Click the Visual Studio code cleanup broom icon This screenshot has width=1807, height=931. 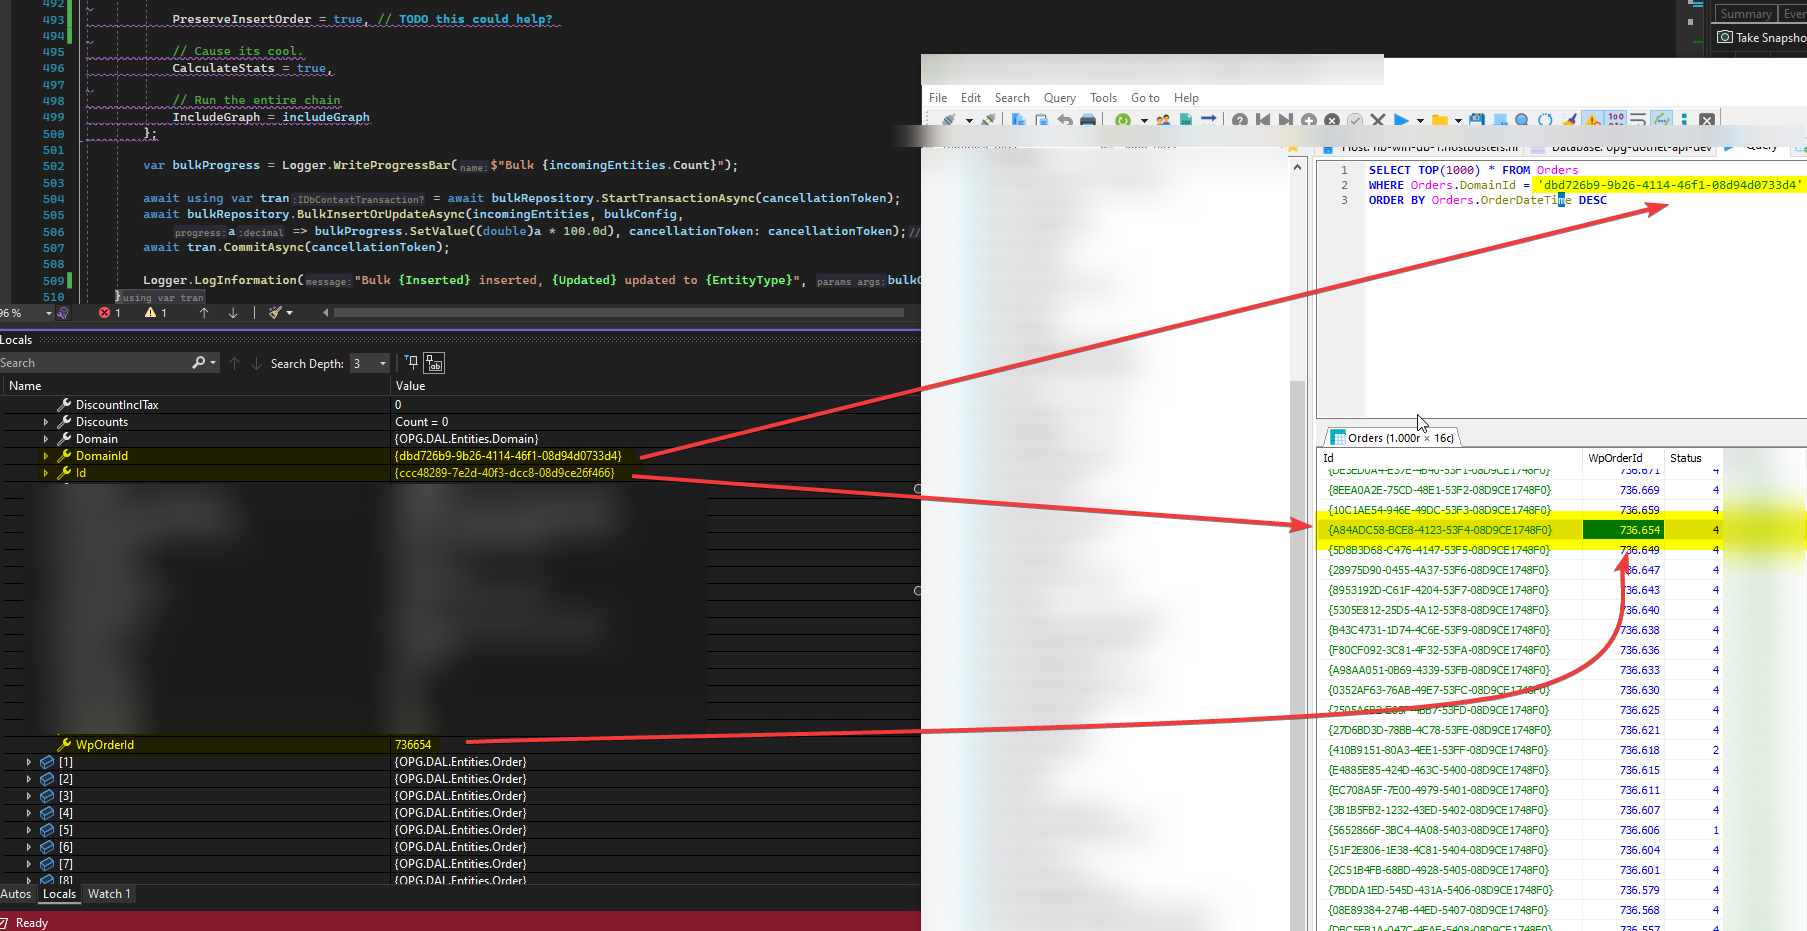[x=276, y=313]
